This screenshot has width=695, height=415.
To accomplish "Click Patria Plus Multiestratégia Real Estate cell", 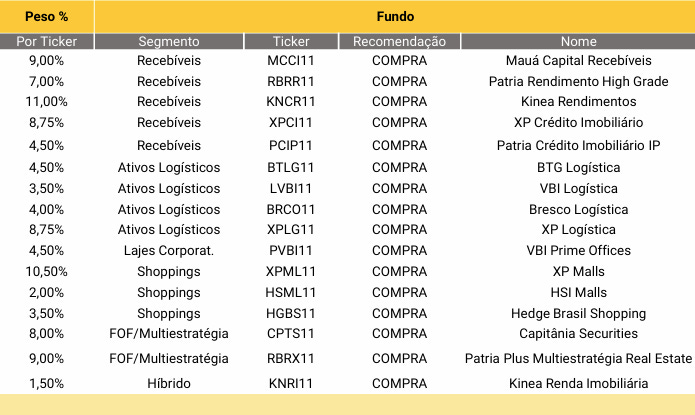I will coord(578,358).
